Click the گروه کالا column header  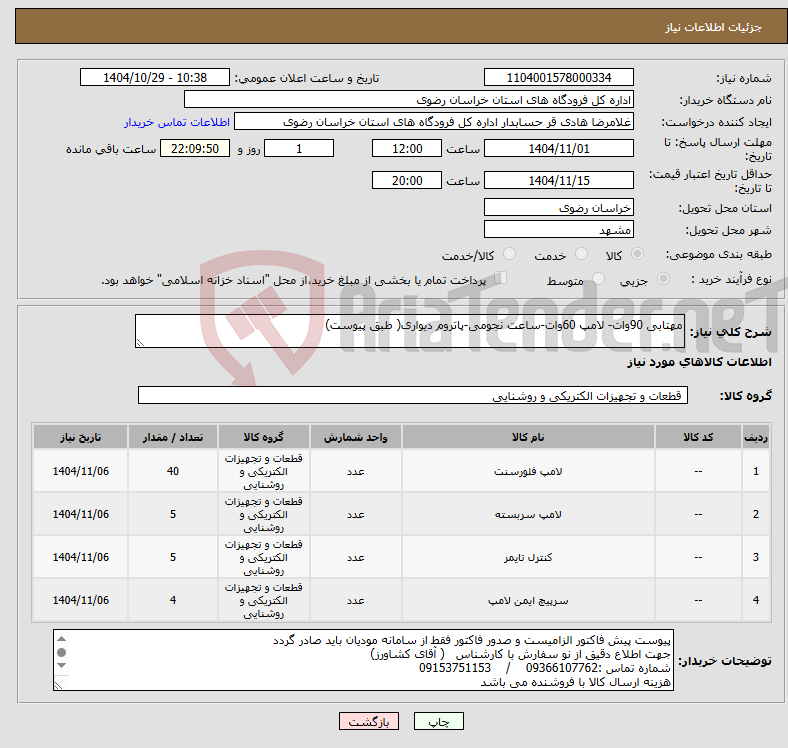(264, 437)
